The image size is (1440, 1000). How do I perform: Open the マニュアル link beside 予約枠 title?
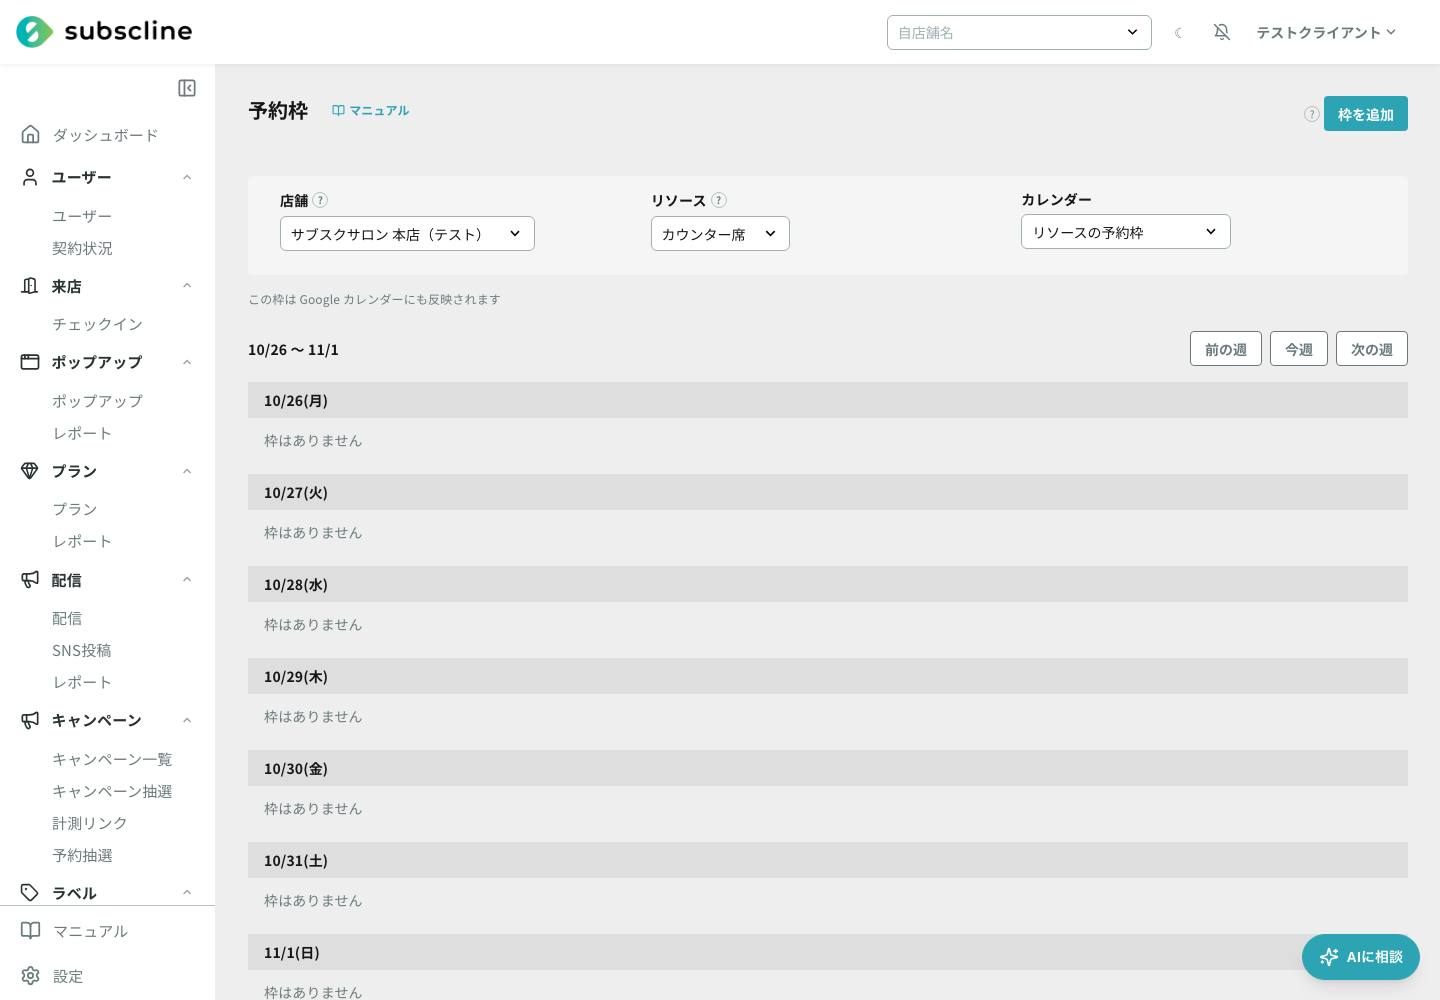point(371,110)
